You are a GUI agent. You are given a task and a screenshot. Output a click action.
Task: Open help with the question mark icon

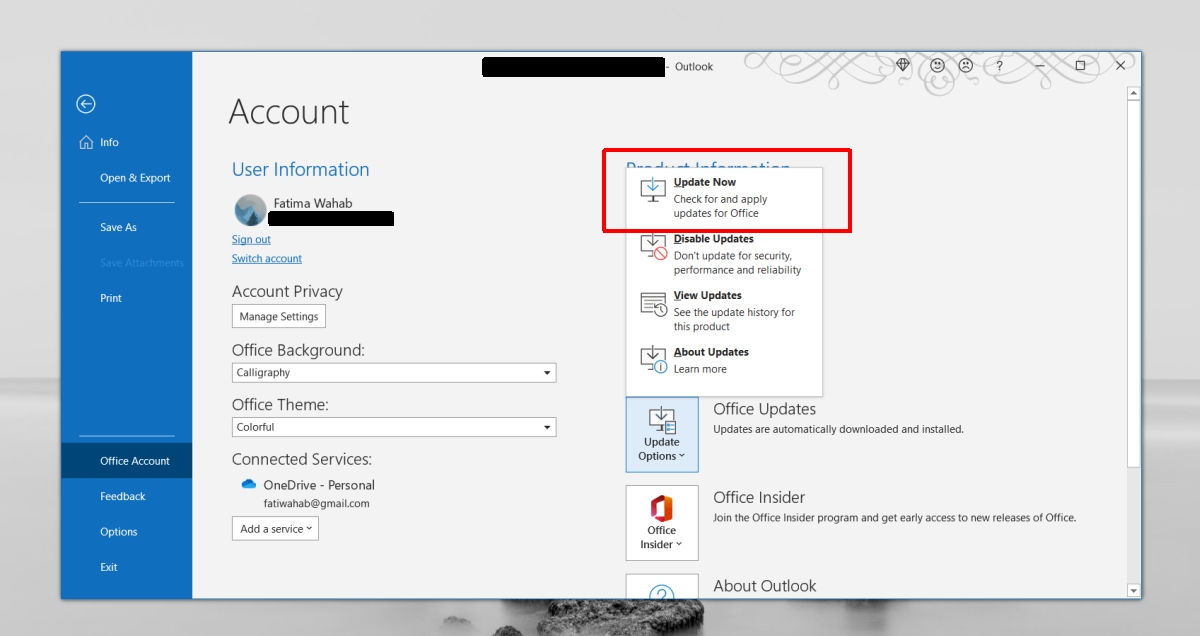pyautogui.click(x=999, y=65)
